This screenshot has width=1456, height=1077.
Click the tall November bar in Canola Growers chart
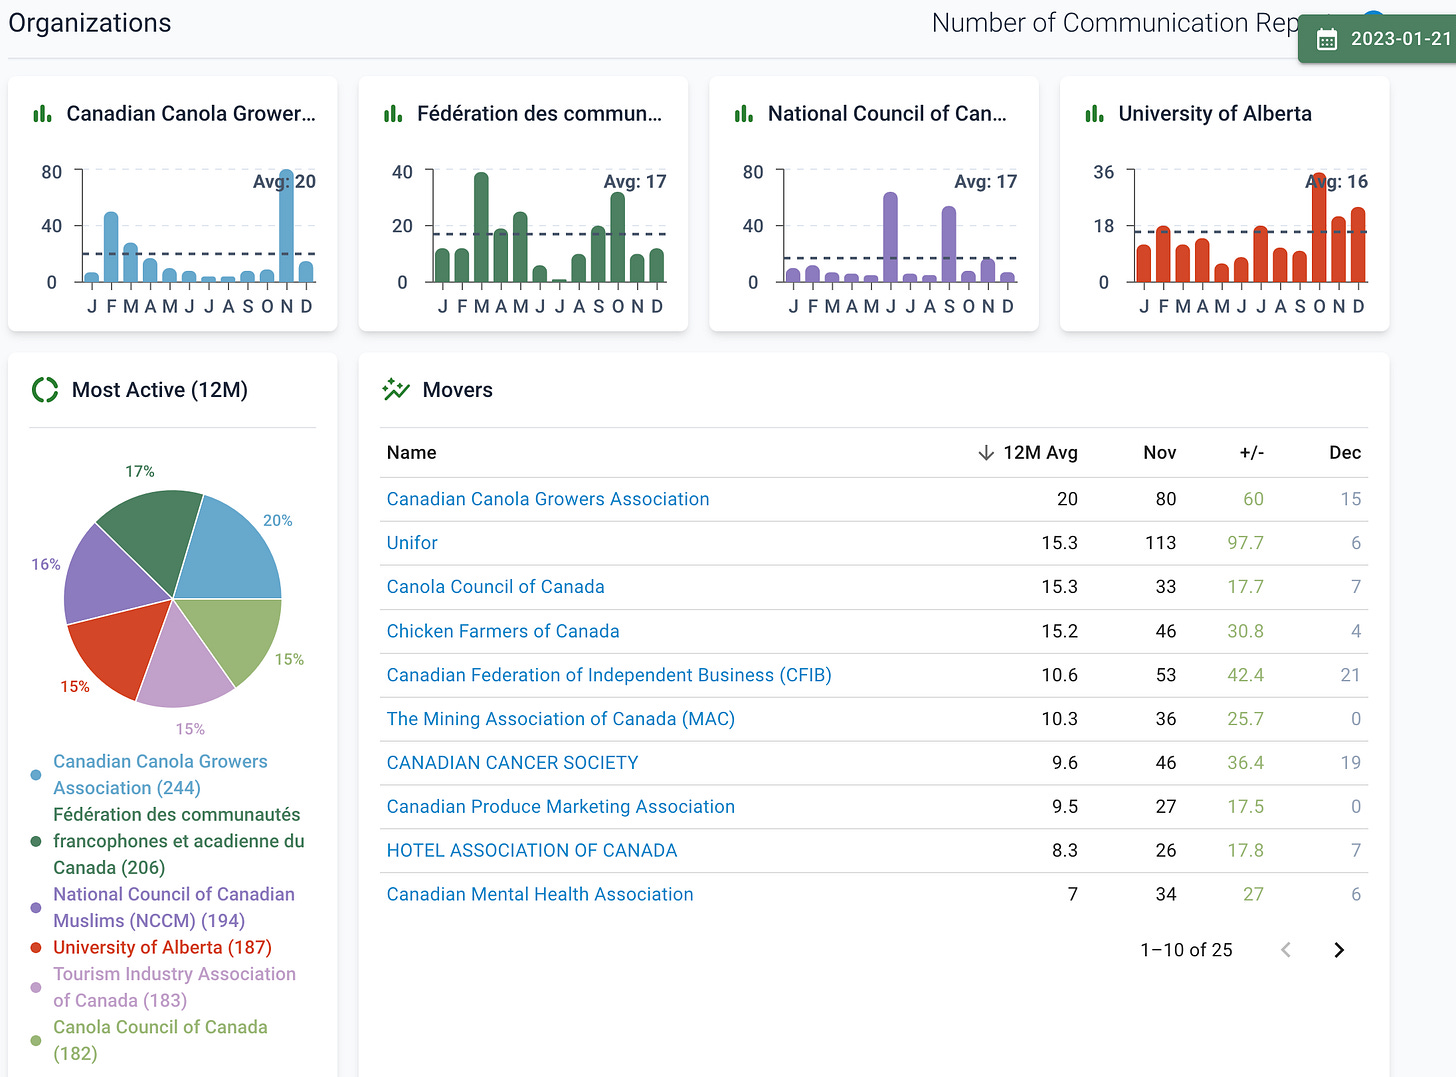(x=286, y=226)
